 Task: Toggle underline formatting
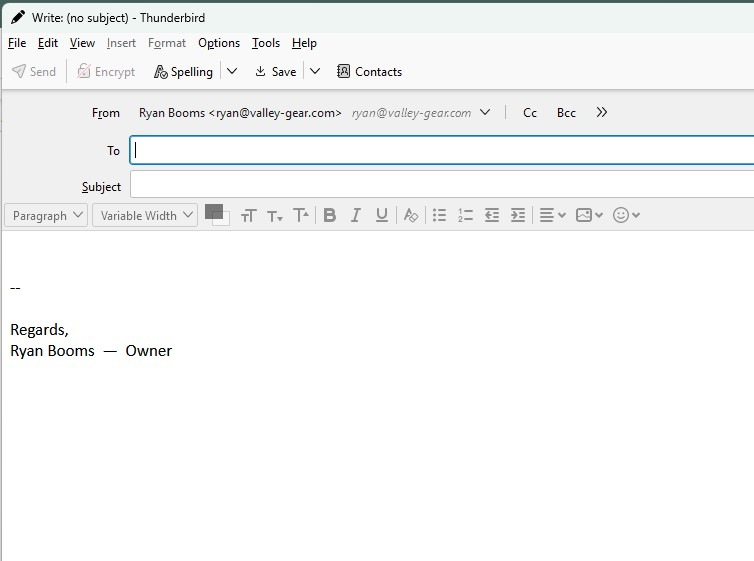click(382, 215)
